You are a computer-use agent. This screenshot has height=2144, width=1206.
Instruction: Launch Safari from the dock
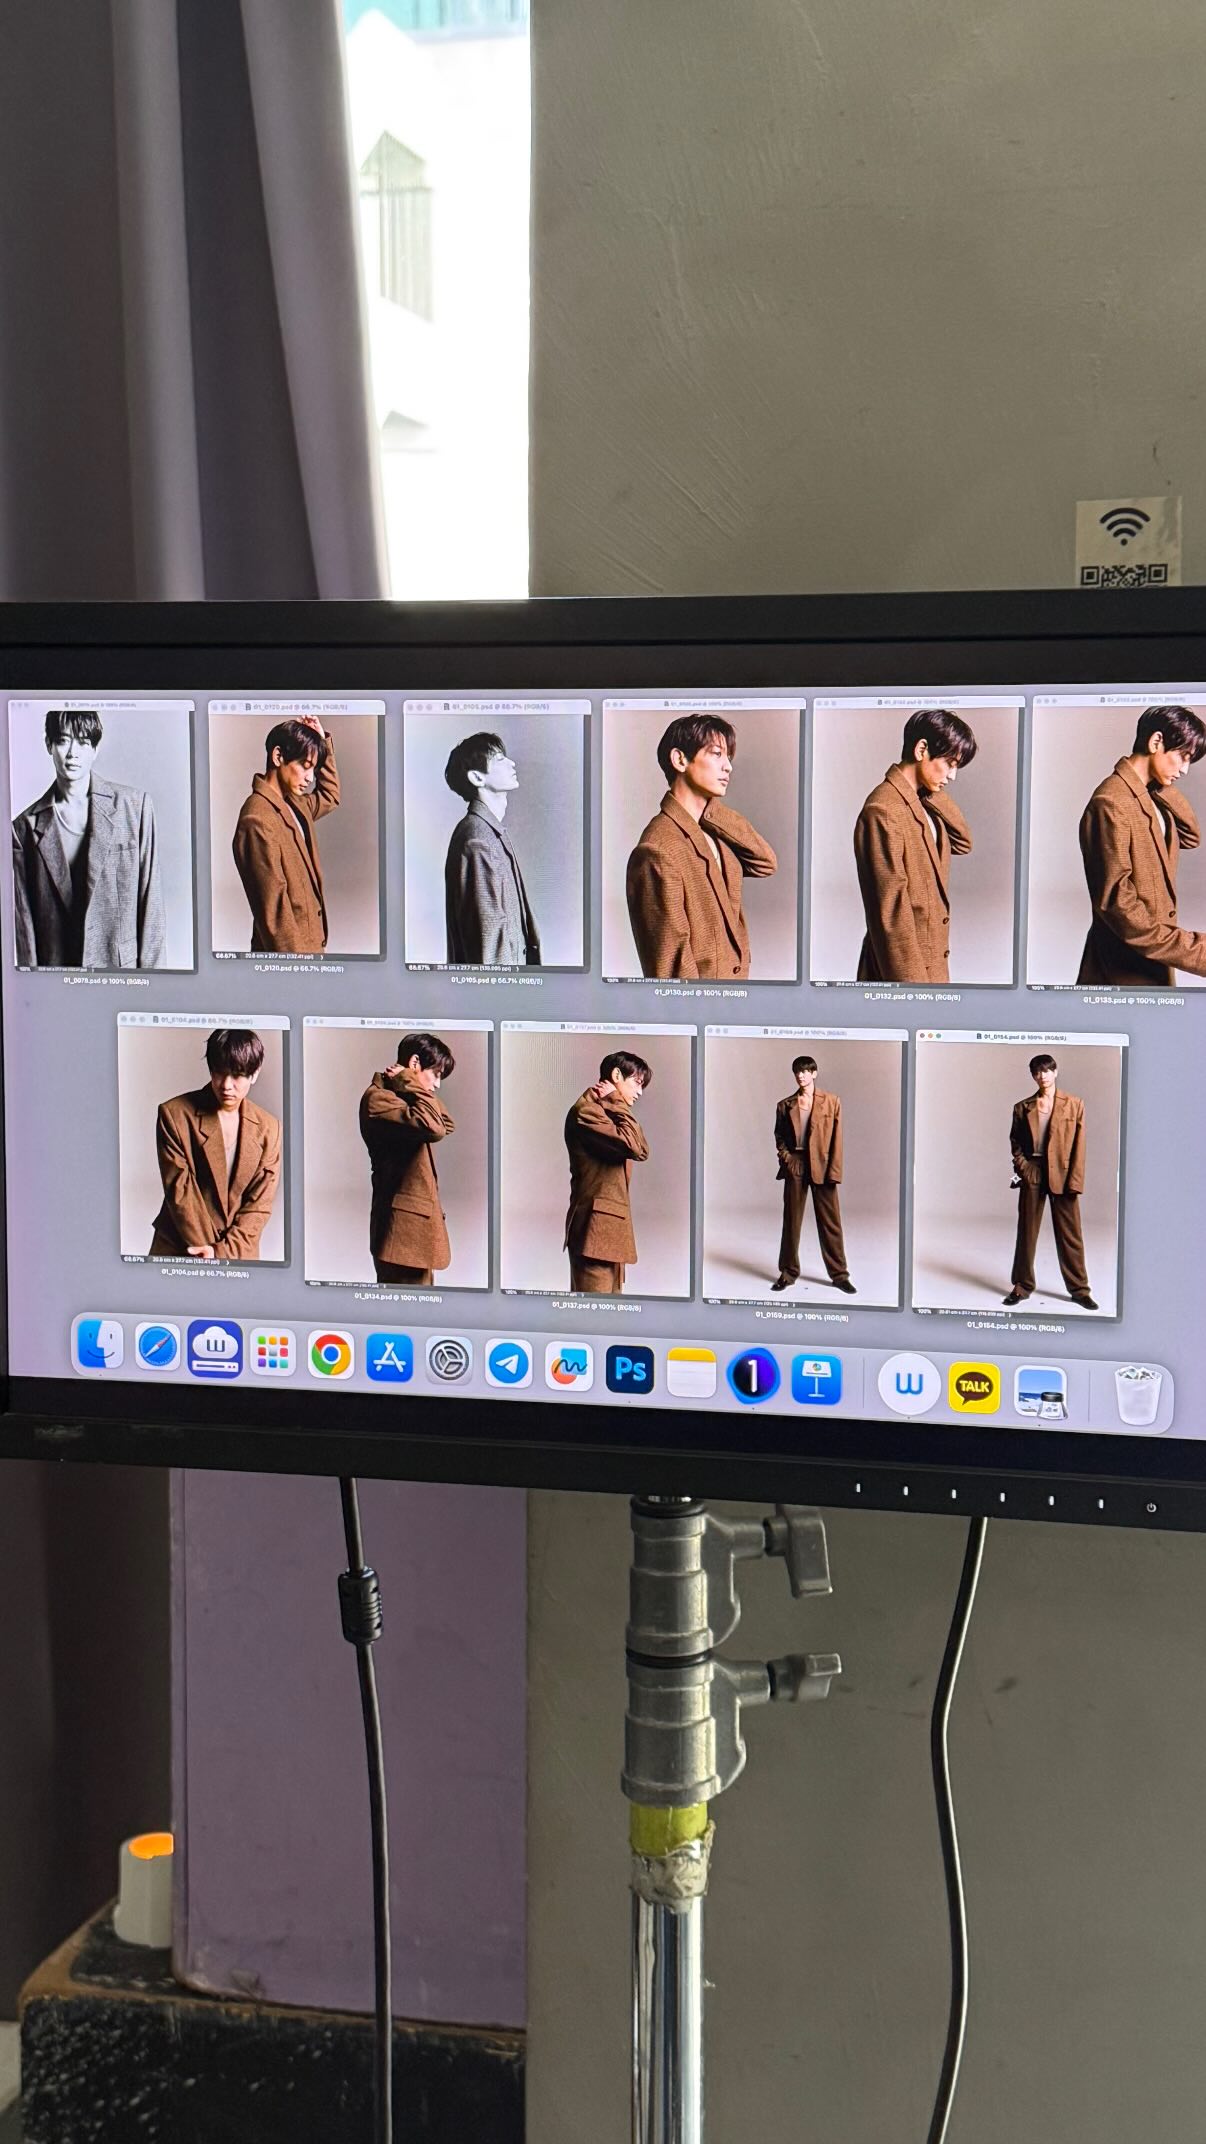pyautogui.click(x=158, y=1348)
